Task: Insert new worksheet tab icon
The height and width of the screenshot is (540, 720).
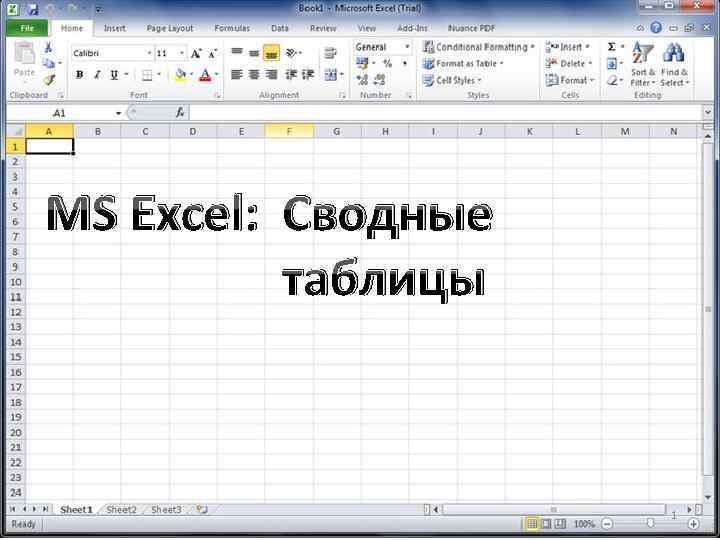Action: pos(202,509)
